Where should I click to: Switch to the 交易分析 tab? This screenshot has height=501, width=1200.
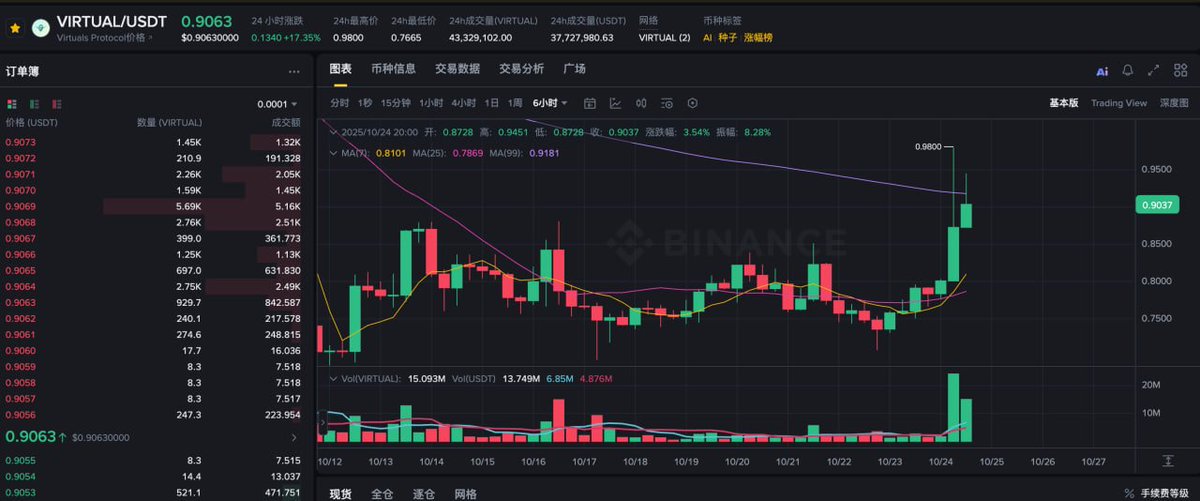pos(521,69)
